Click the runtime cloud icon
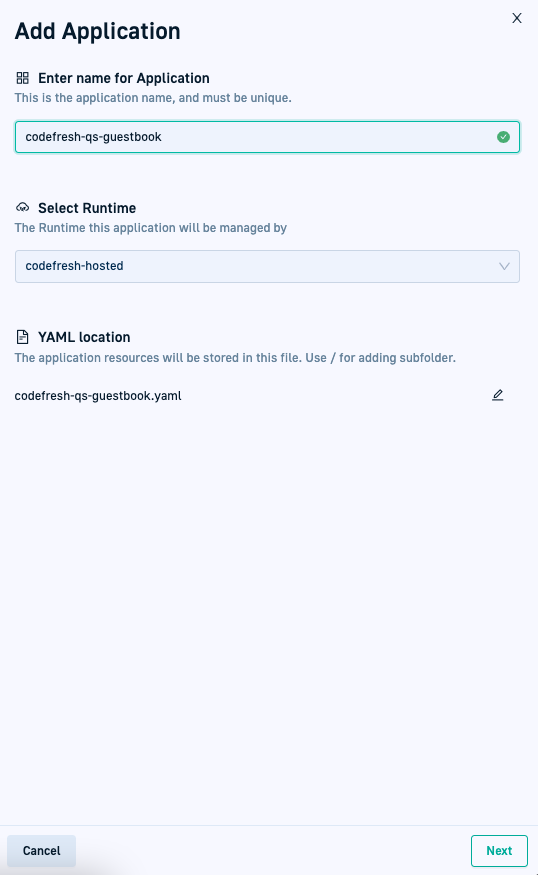The height and width of the screenshot is (875, 538). coord(22,208)
